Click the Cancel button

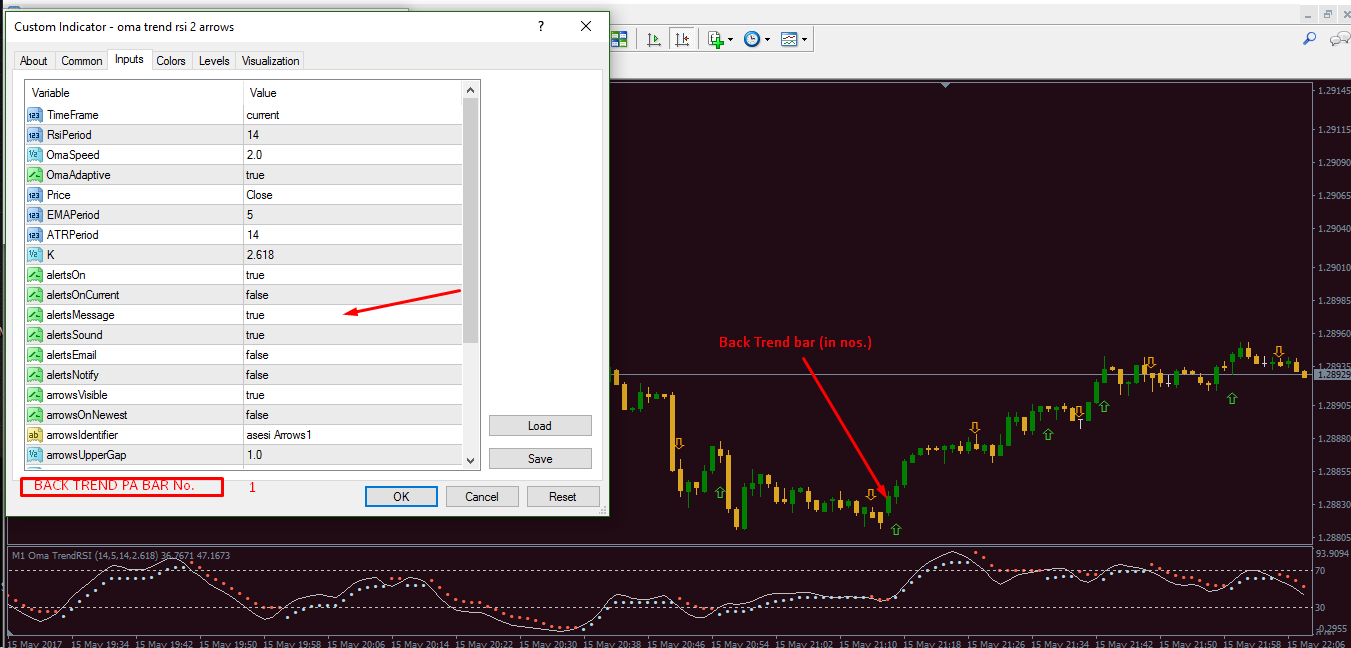point(482,496)
